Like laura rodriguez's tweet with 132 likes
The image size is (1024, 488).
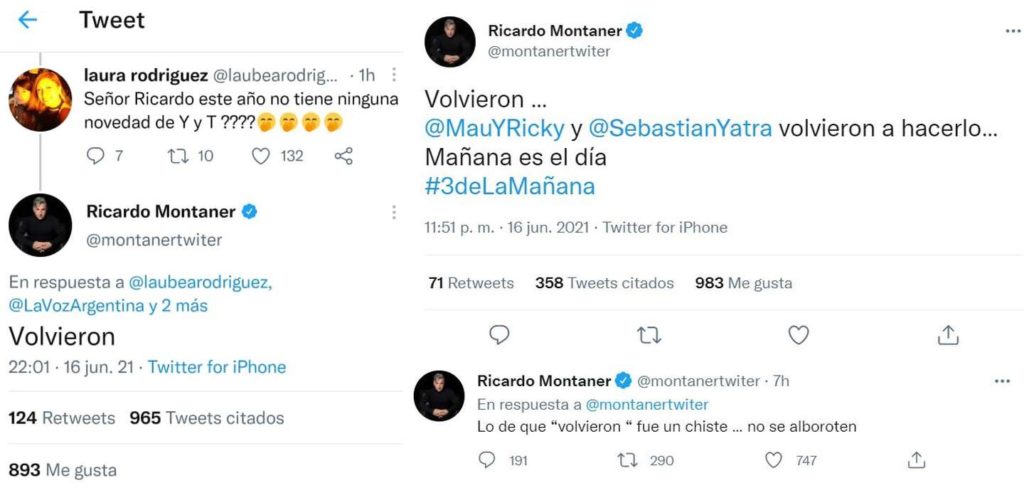[261, 156]
